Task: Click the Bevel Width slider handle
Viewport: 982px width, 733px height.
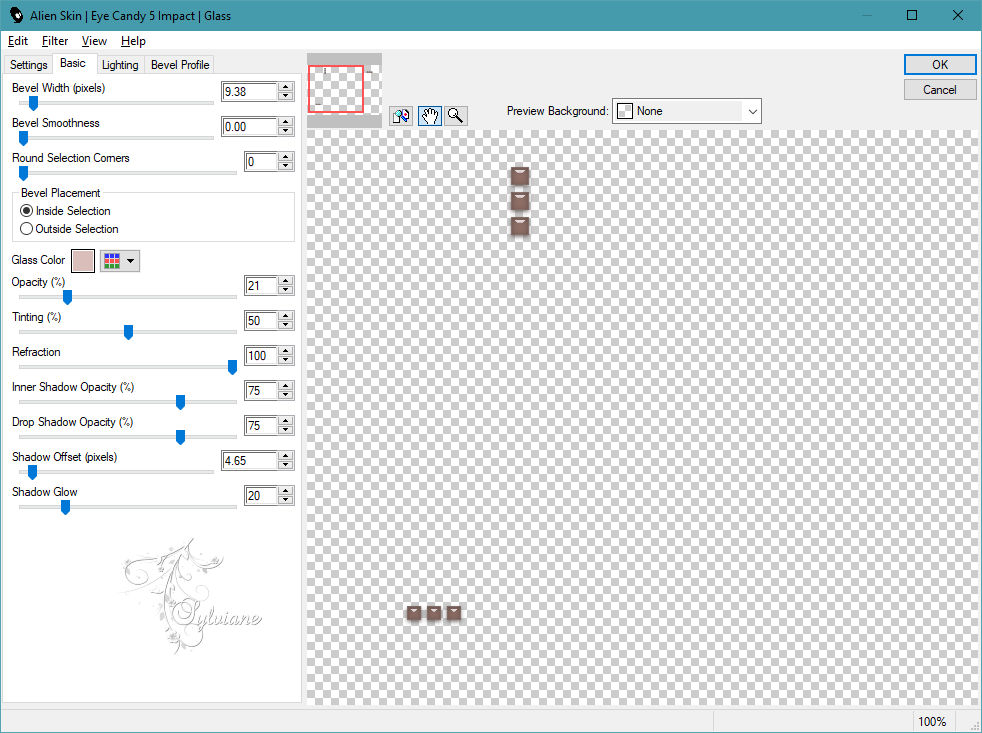Action: [33, 103]
